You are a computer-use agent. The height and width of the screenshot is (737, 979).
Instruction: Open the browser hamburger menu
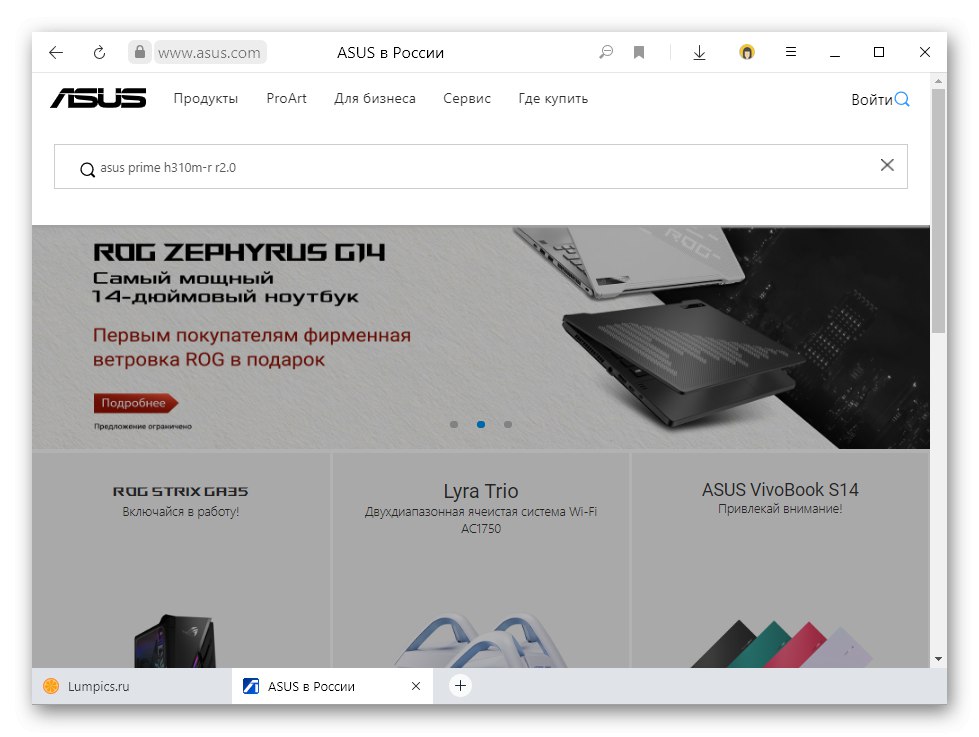790,52
